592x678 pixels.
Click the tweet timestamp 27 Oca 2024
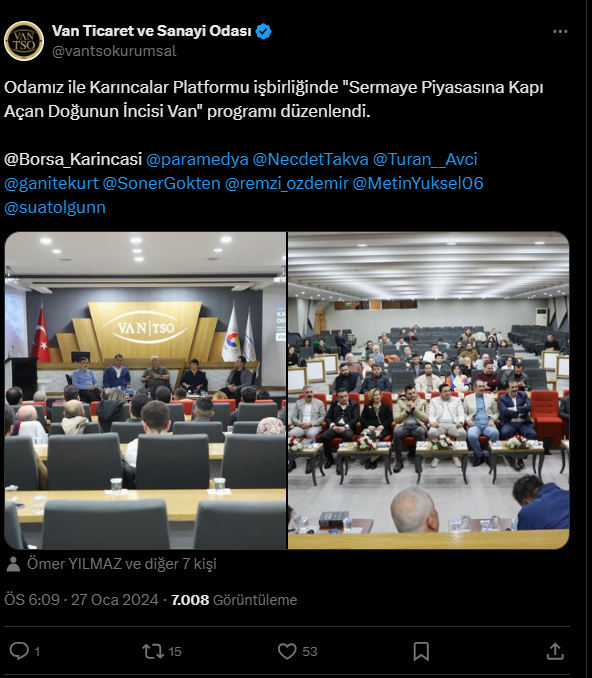[115, 600]
